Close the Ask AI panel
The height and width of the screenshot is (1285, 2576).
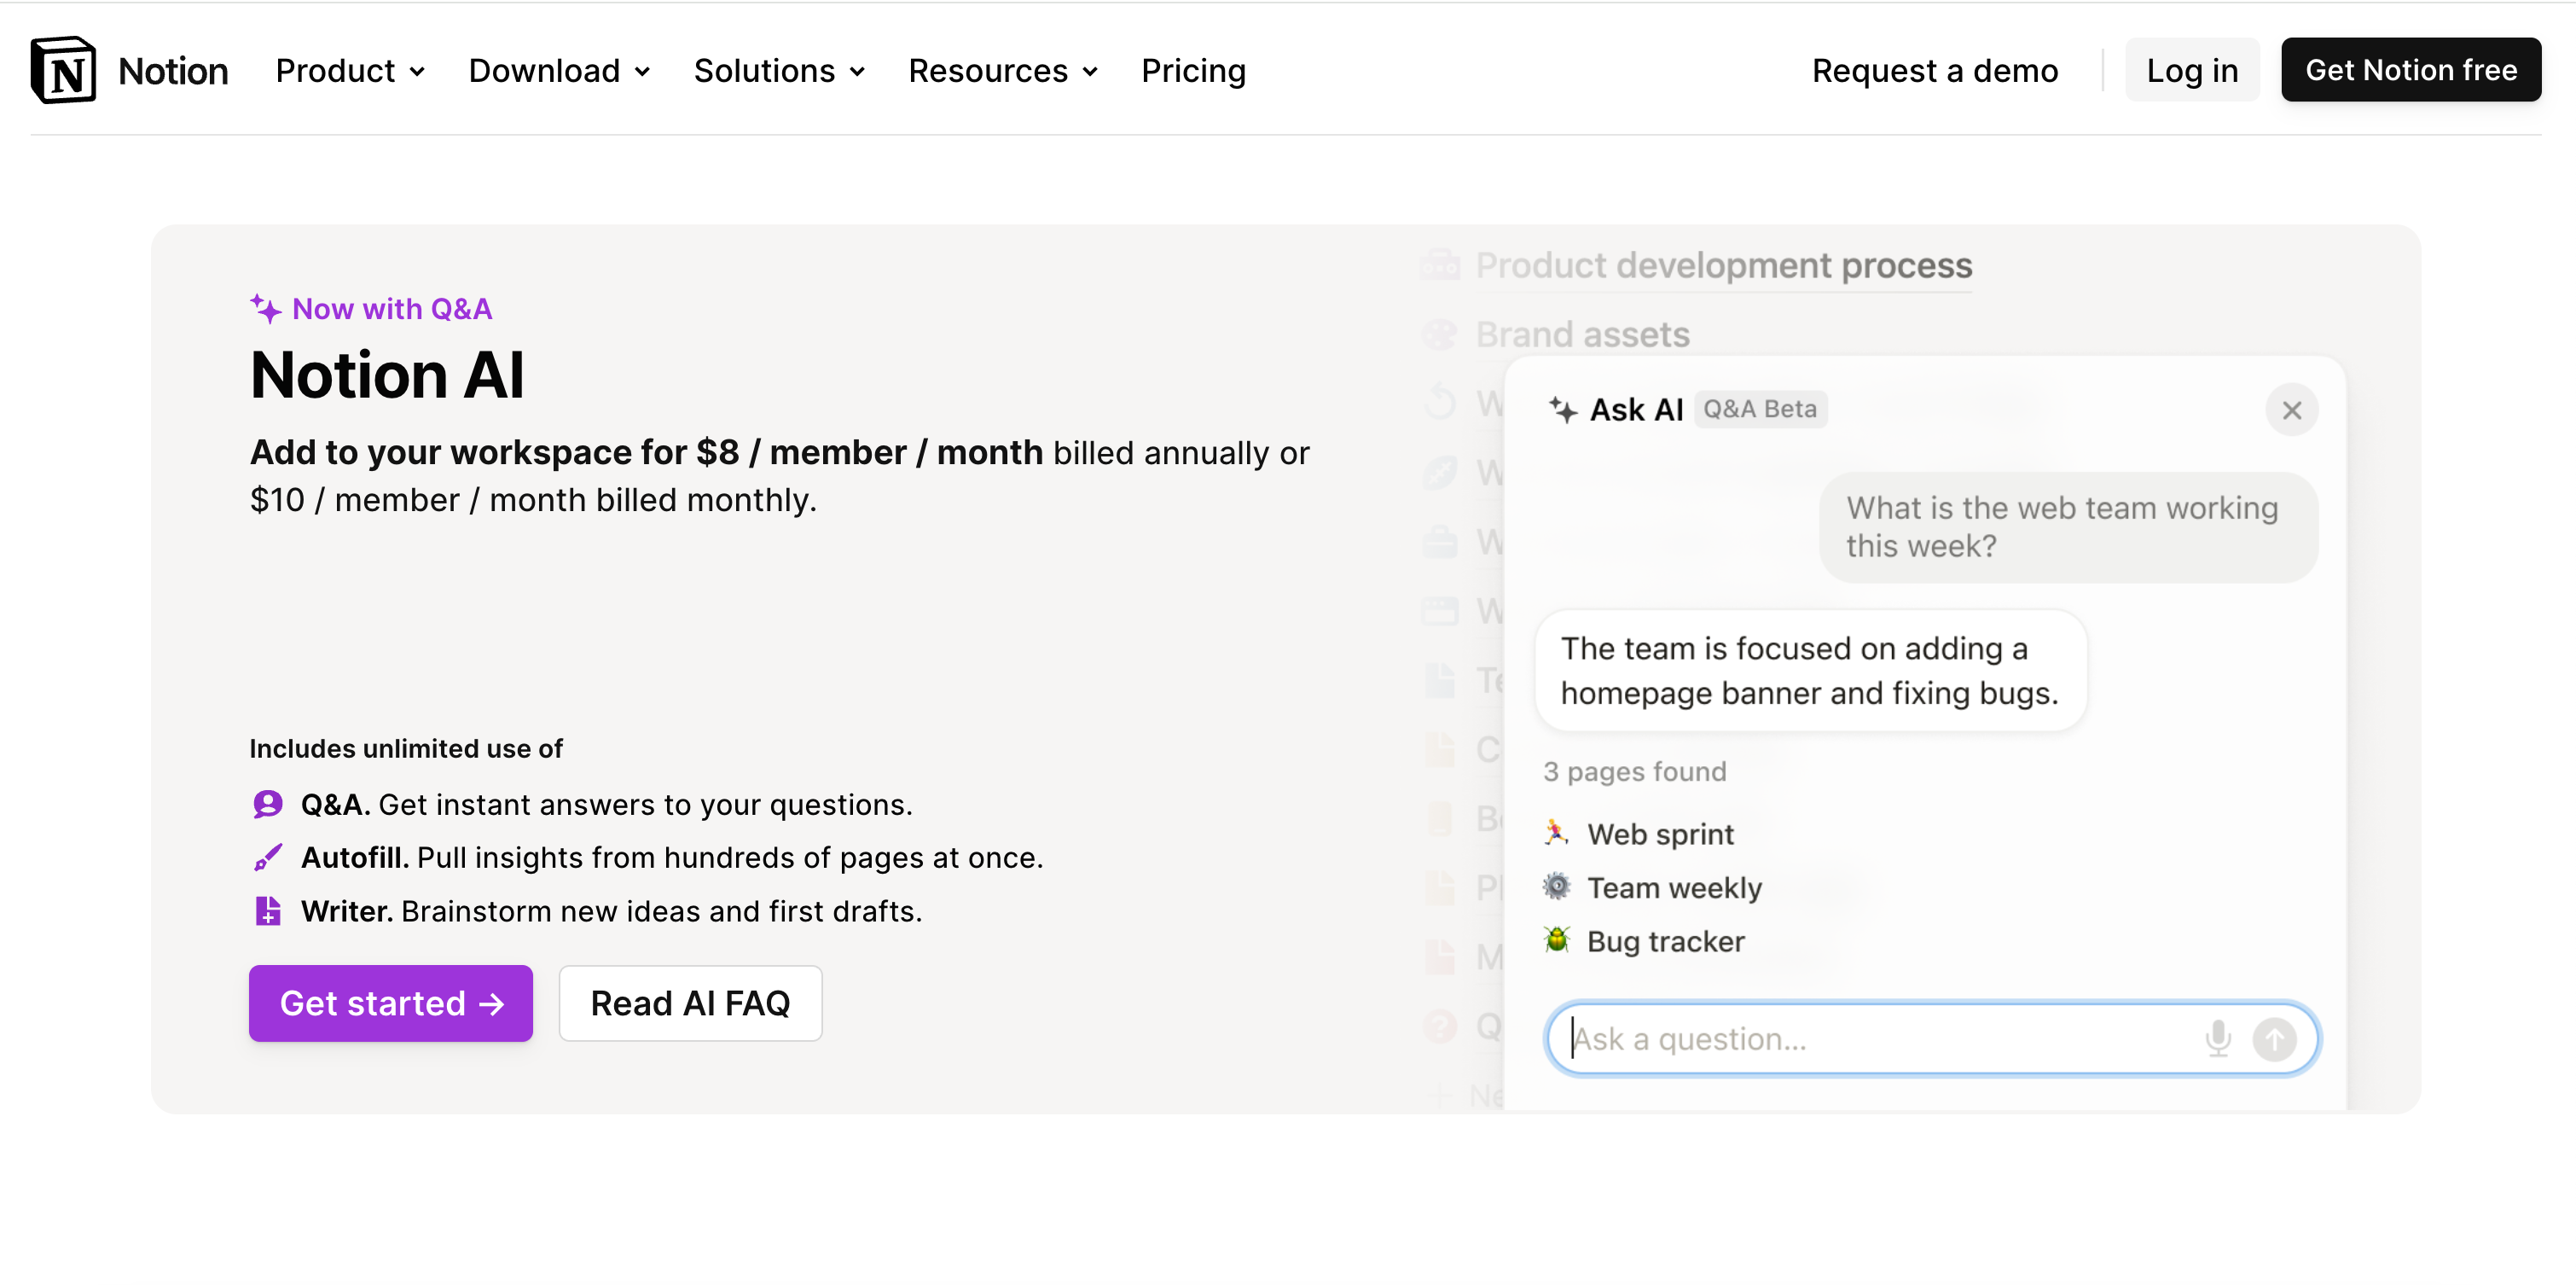(x=2291, y=410)
